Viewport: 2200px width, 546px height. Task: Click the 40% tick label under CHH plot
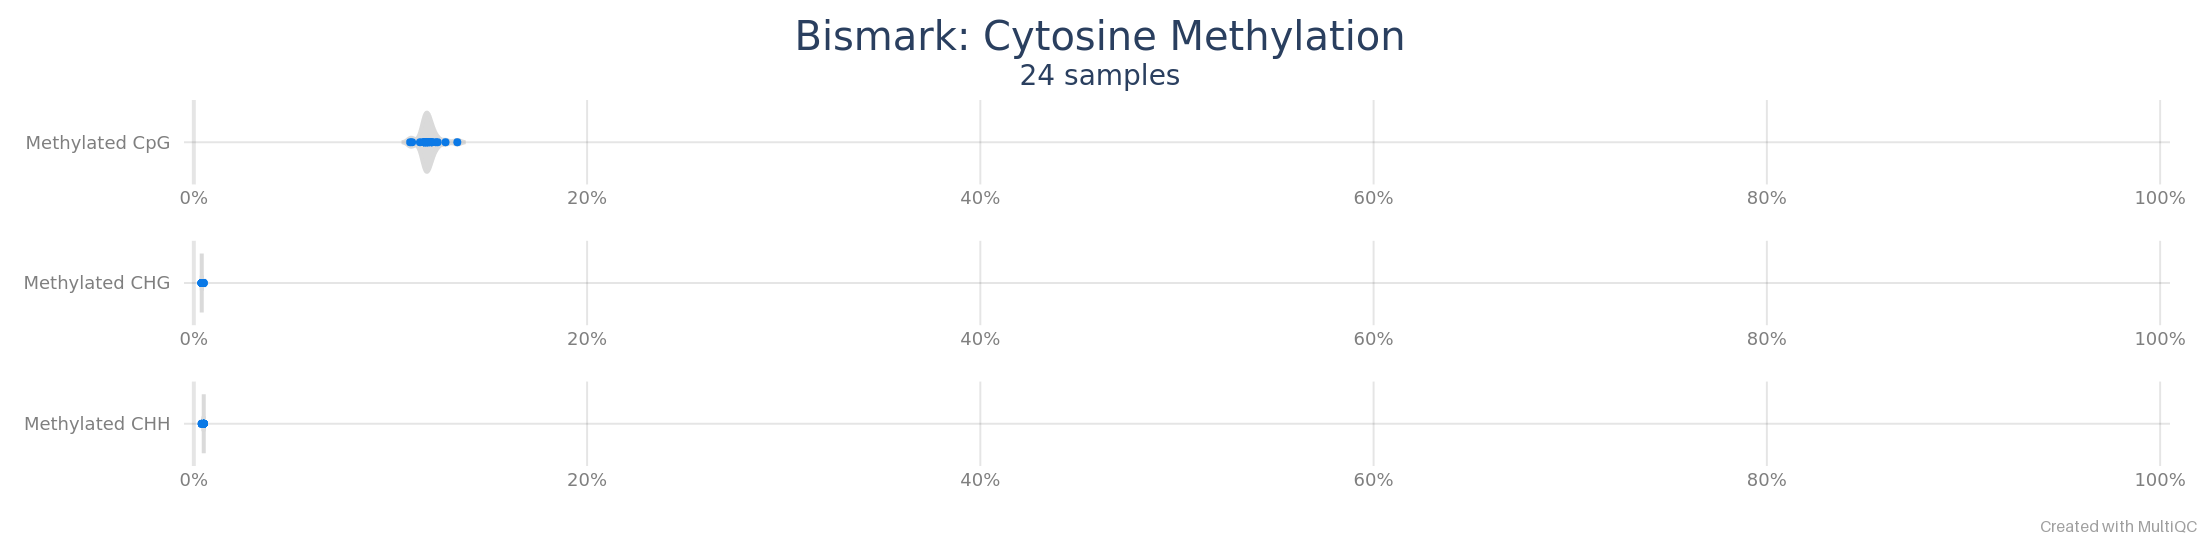[980, 480]
